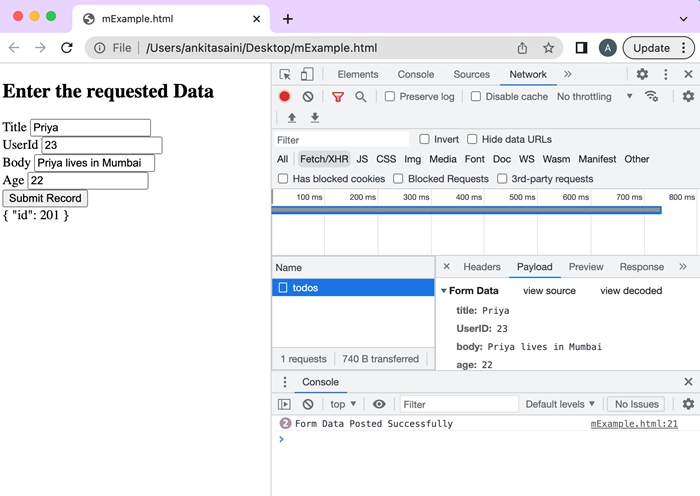Image resolution: width=700 pixels, height=496 pixels.
Task: Clear the network log
Action: coord(308,97)
